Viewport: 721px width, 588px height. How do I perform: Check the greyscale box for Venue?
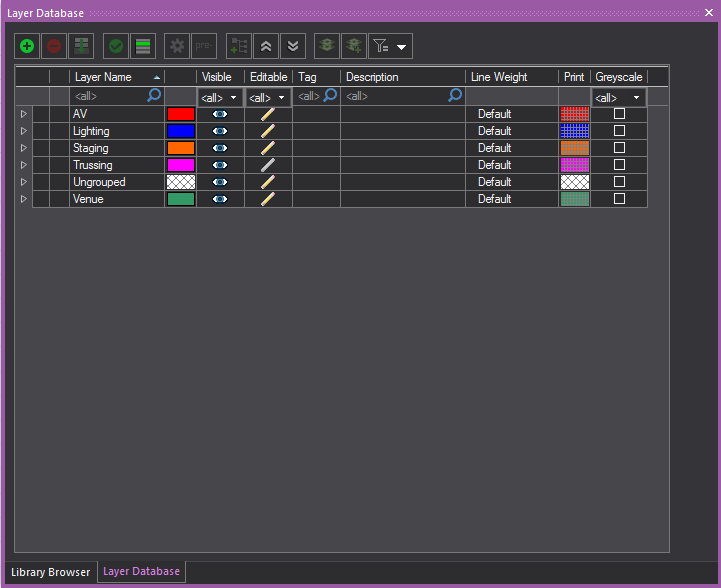tap(619, 199)
